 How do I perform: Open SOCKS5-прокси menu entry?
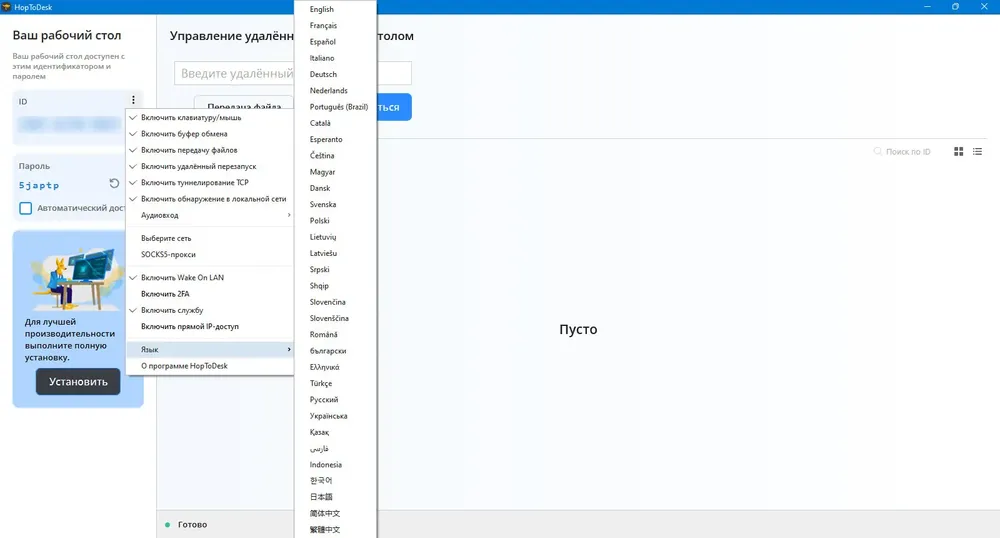tap(210, 254)
